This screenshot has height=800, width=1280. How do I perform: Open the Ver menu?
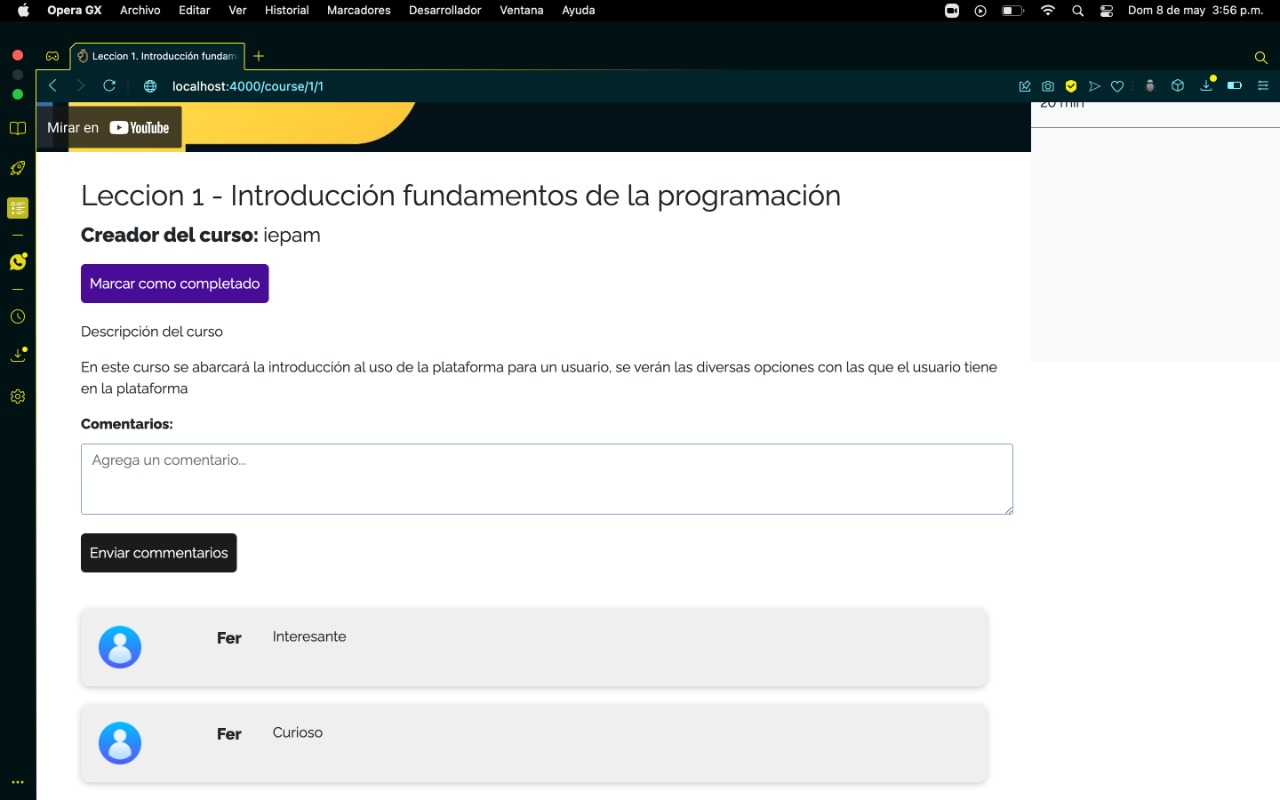[238, 10]
